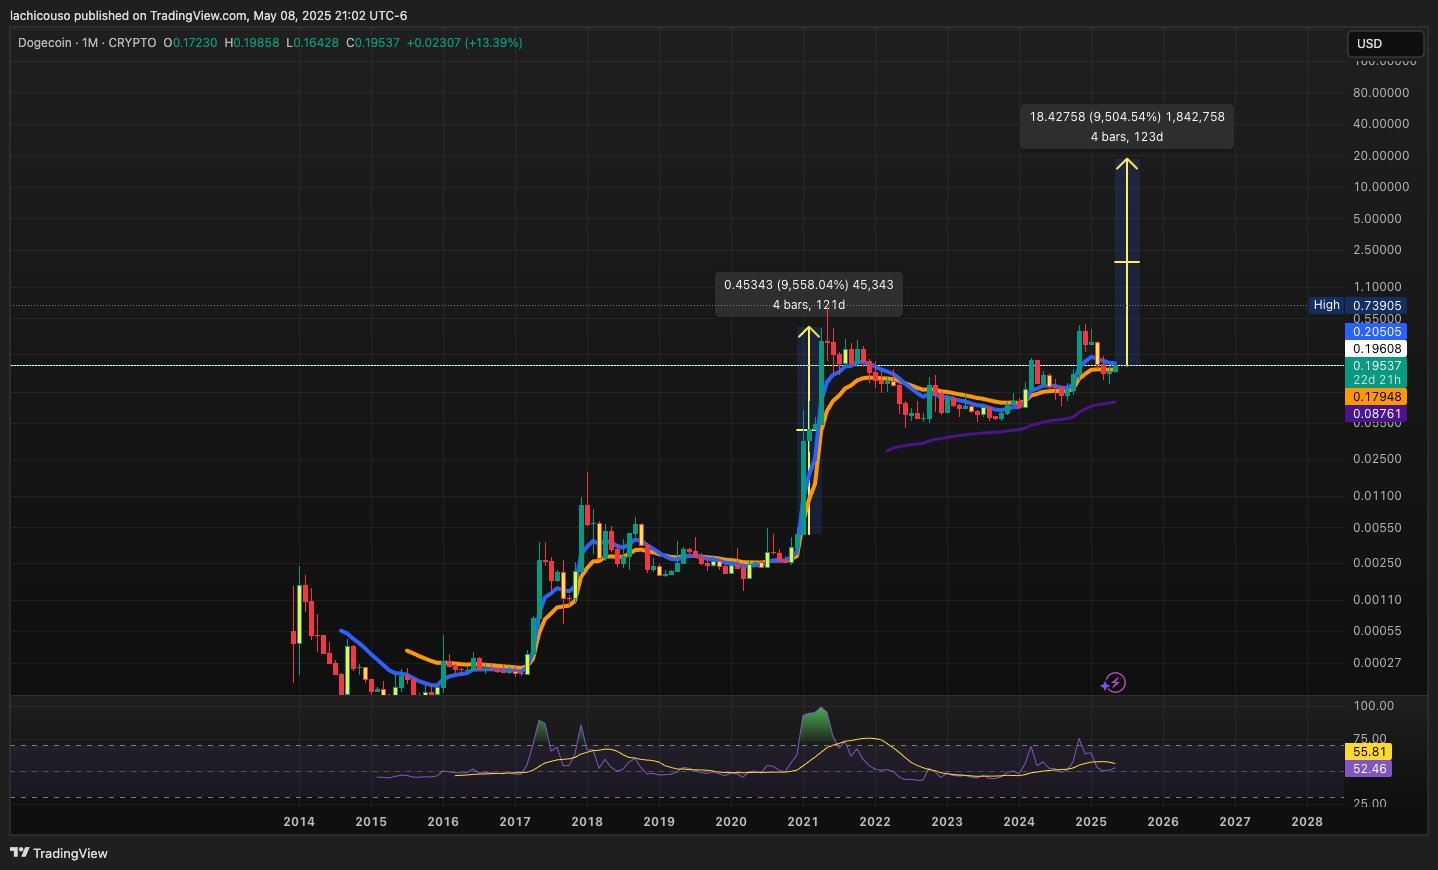This screenshot has height=870, width=1438.
Task: Click the 10.00000 price scale label
Action: click(1381, 187)
